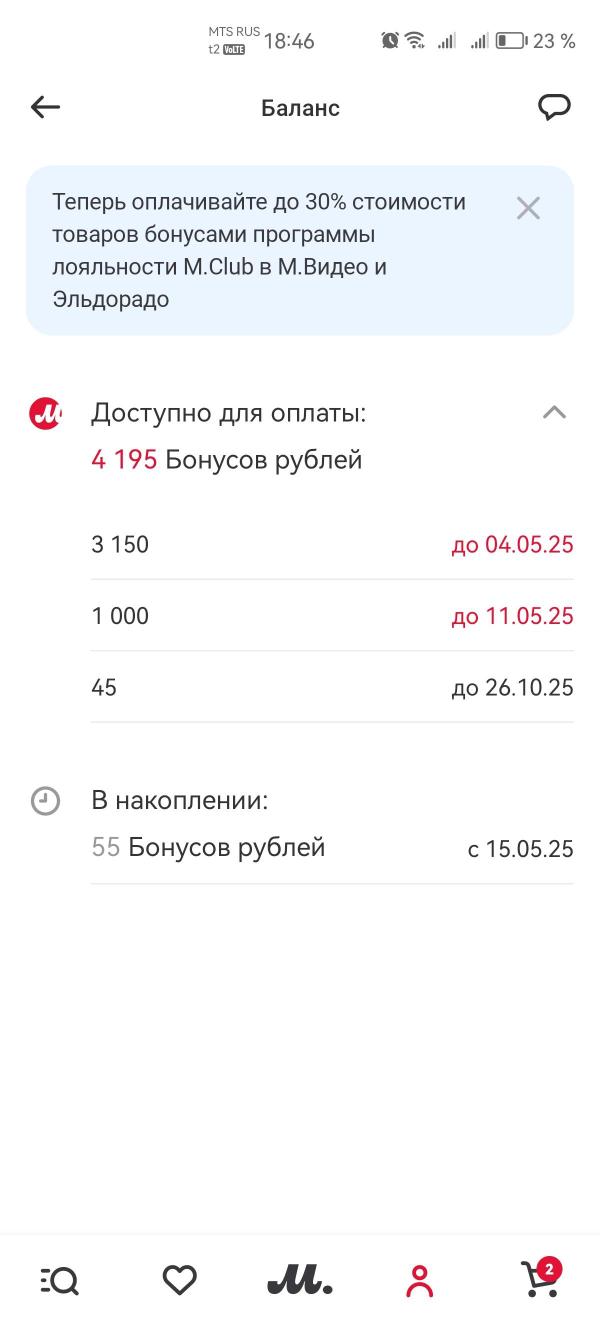Tap the 4 195 Бонусов рублей total
Screen dimensions: 600x1325
pos(227,460)
